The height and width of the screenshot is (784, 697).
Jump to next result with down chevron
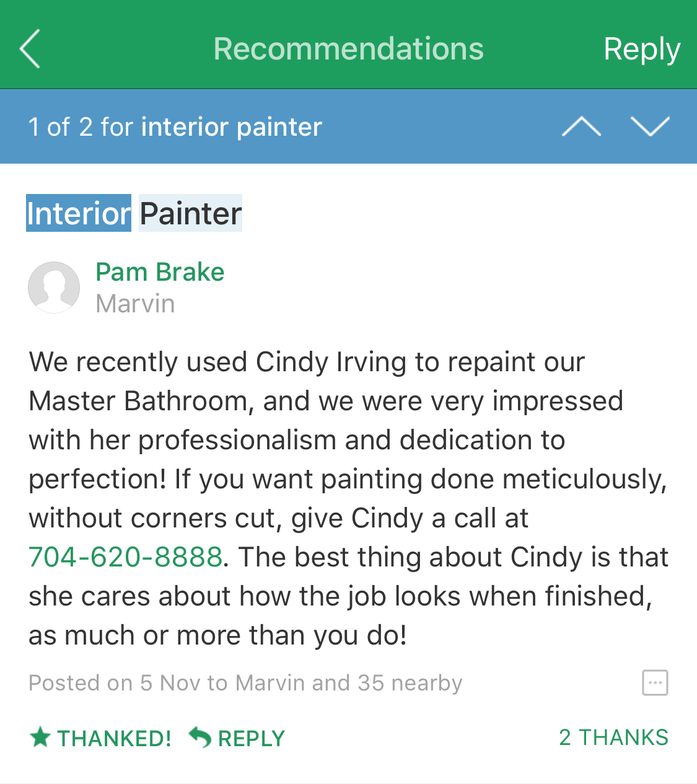coord(650,126)
